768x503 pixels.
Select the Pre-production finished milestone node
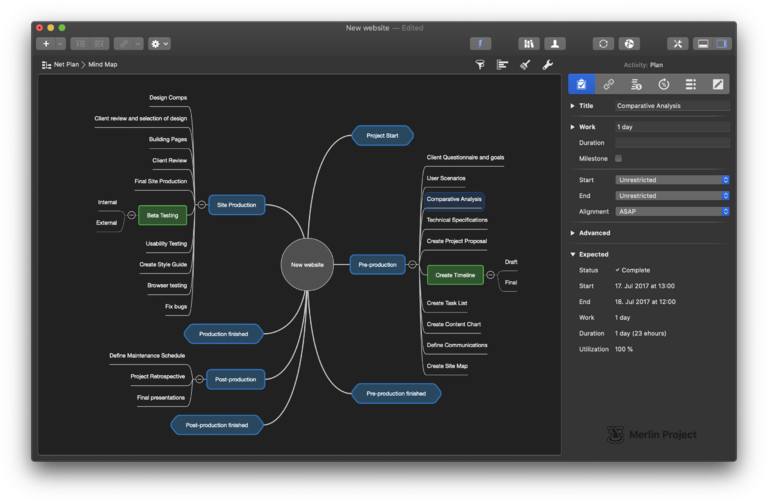(396, 393)
